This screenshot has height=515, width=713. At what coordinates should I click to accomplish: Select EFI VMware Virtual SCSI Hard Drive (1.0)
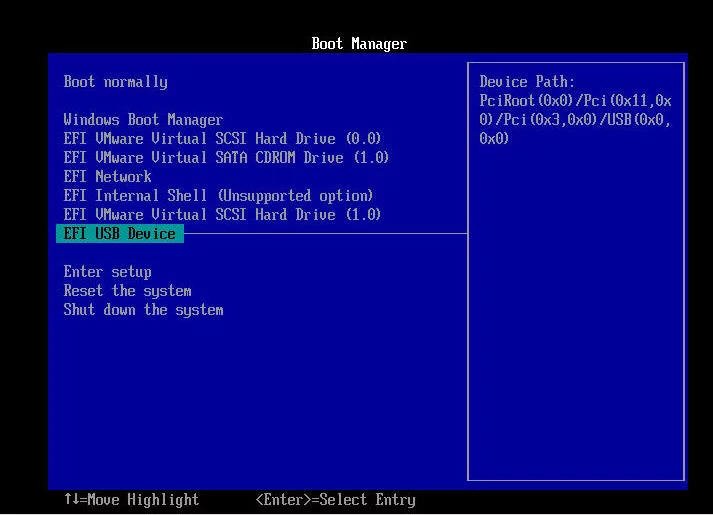pyautogui.click(x=222, y=215)
